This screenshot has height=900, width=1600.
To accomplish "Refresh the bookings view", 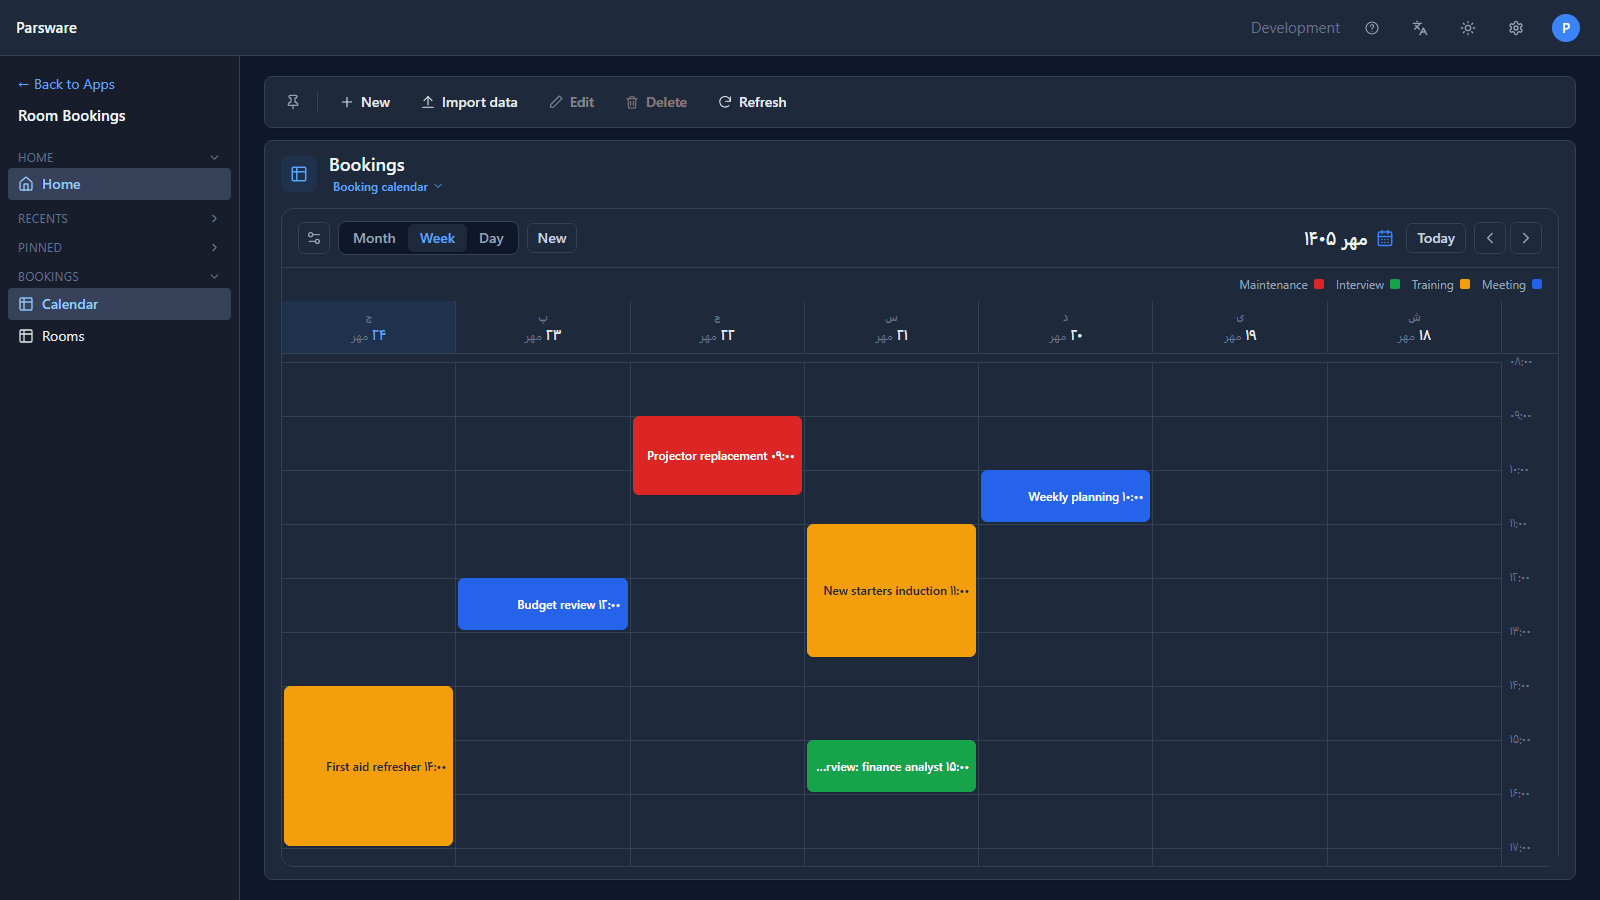I will point(752,102).
